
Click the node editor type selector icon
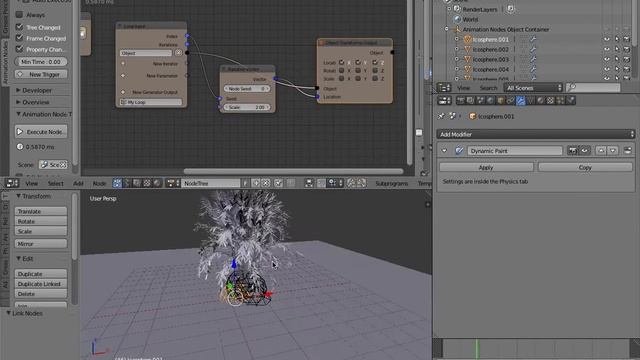click(x=12, y=183)
